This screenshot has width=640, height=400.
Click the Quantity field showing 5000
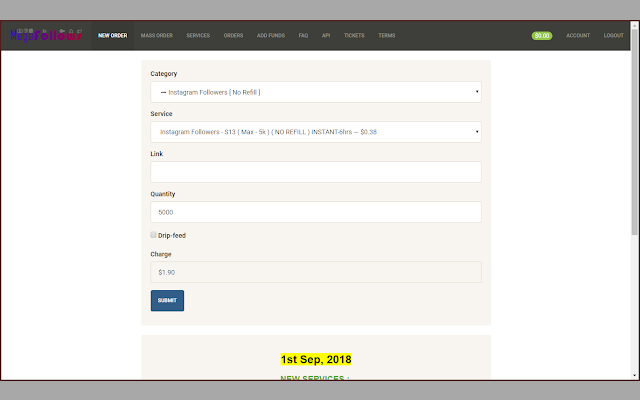pyautogui.click(x=316, y=212)
